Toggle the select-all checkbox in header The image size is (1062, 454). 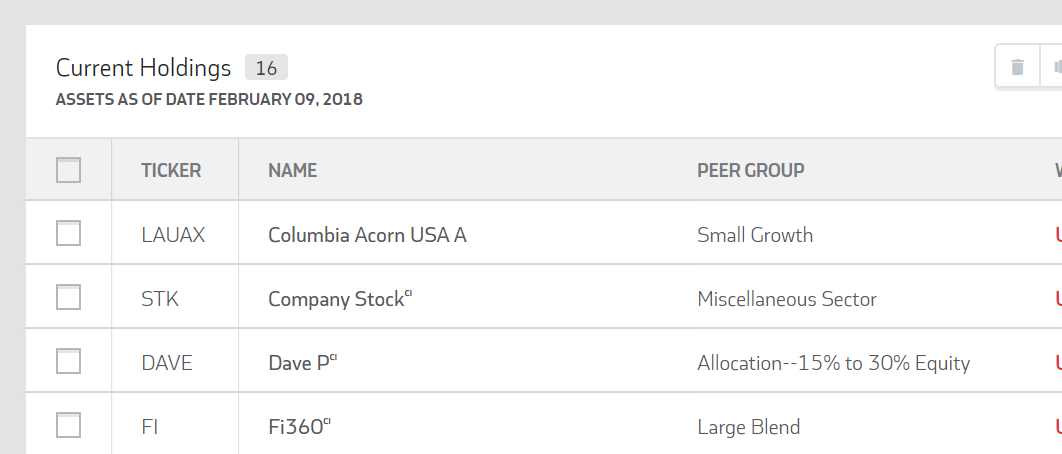point(68,170)
